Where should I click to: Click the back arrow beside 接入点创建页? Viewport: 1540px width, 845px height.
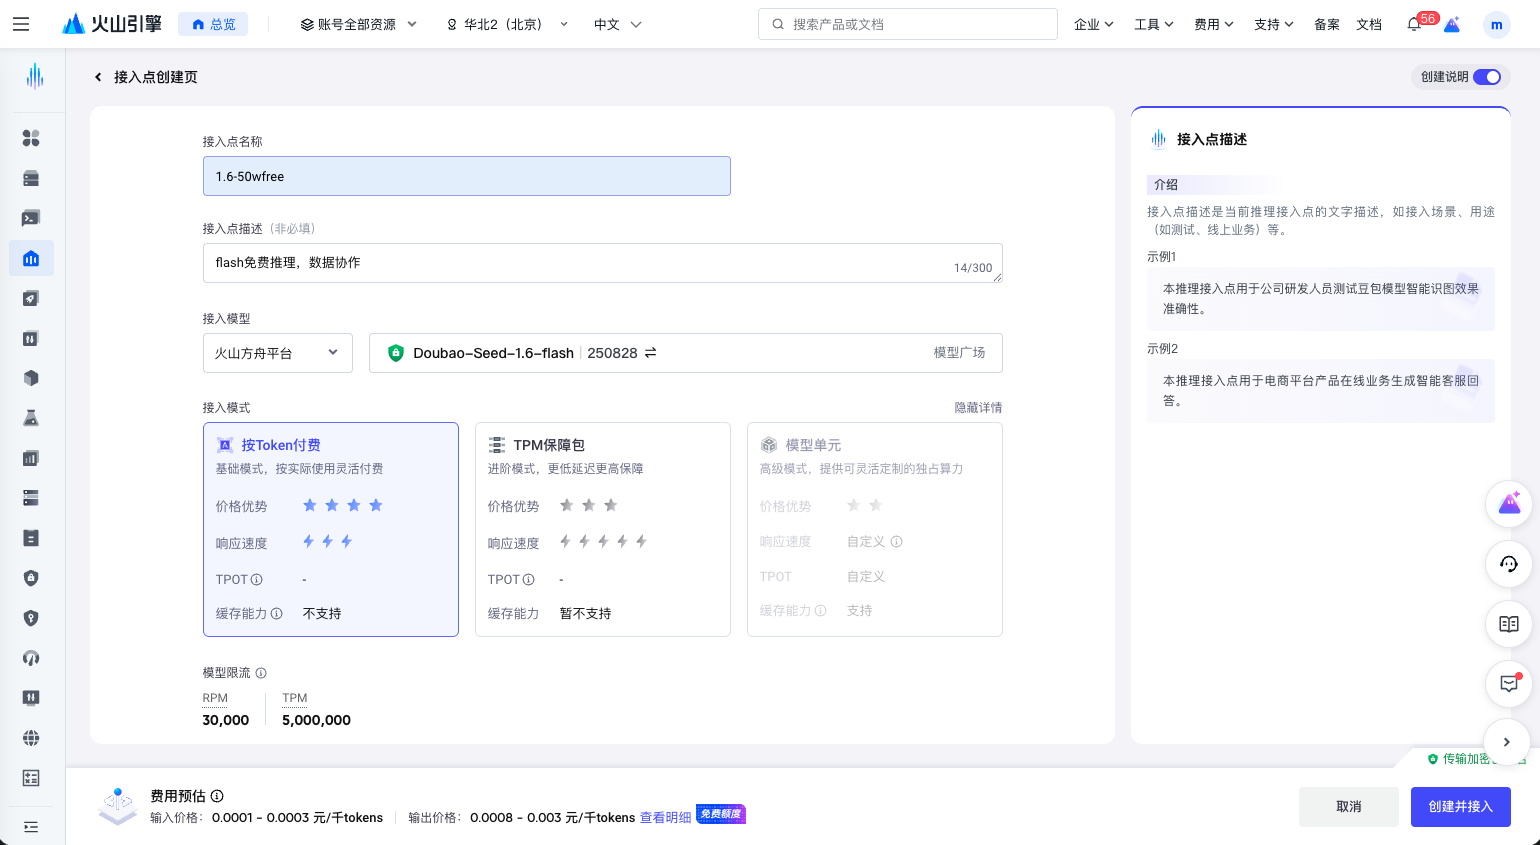98,77
